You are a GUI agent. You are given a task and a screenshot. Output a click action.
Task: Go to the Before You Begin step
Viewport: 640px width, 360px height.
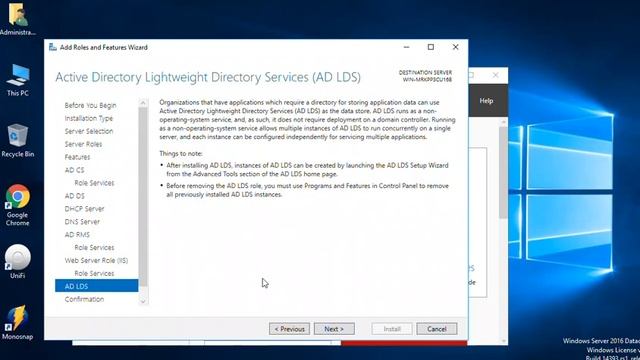click(x=90, y=105)
